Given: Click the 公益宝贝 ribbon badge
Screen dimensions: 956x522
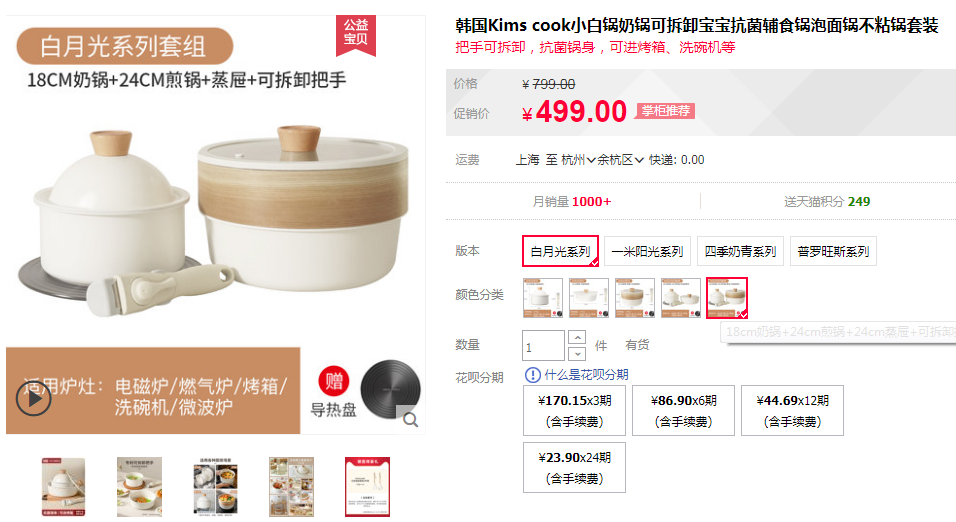Looking at the screenshot, I should point(356,34).
